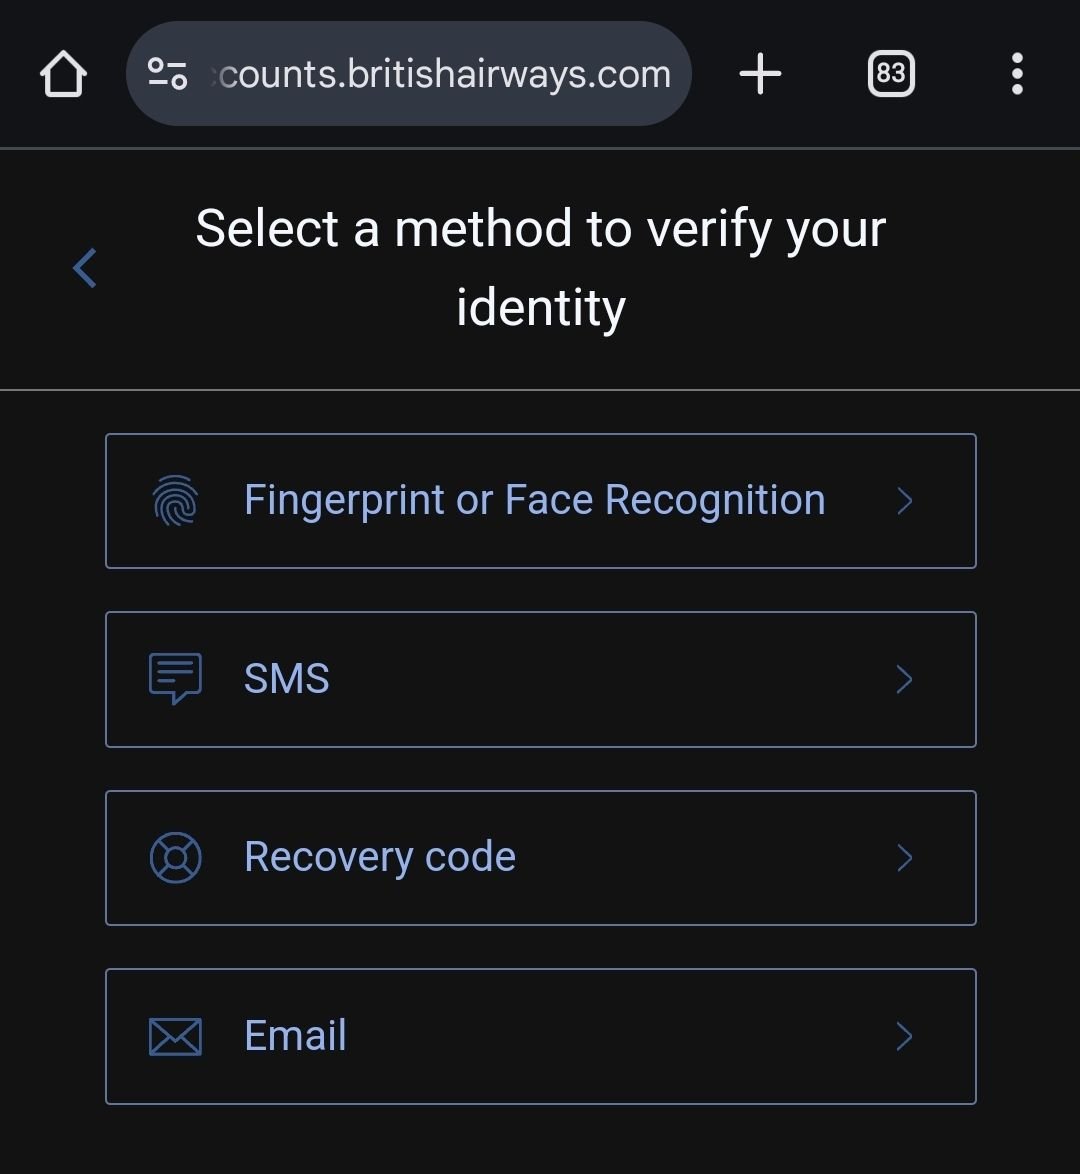Open the tab switcher showing 83 tabs
Viewport: 1080px width, 1174px height.
tap(891, 73)
